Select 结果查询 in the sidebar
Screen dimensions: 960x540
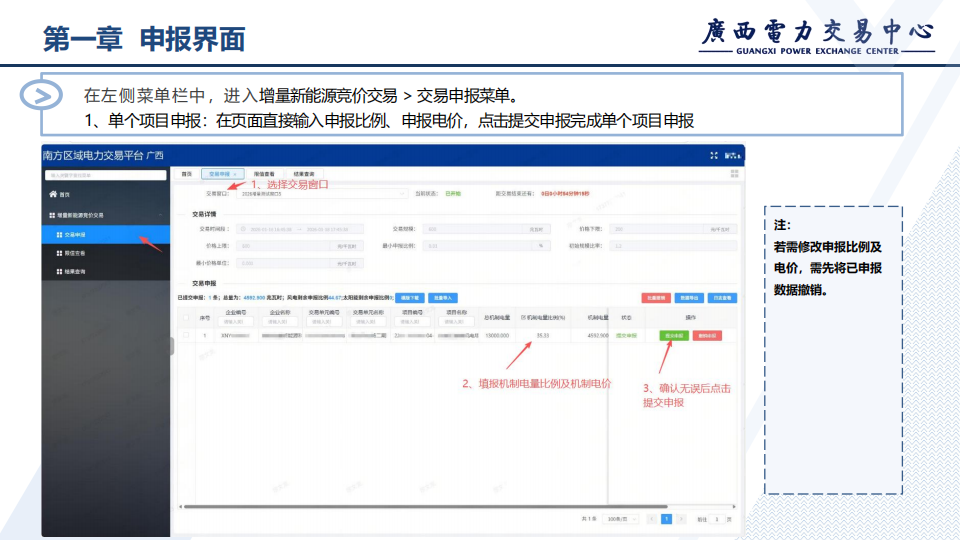[x=106, y=272]
